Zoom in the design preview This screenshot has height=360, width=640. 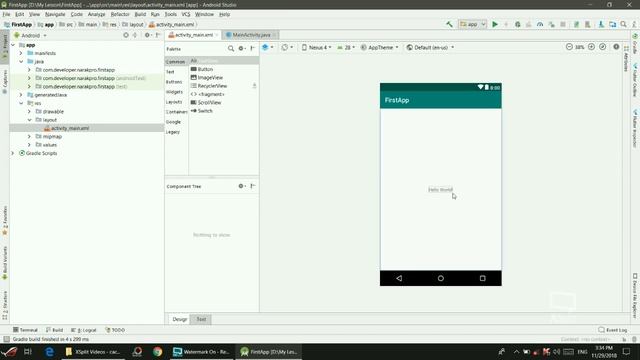[591, 47]
